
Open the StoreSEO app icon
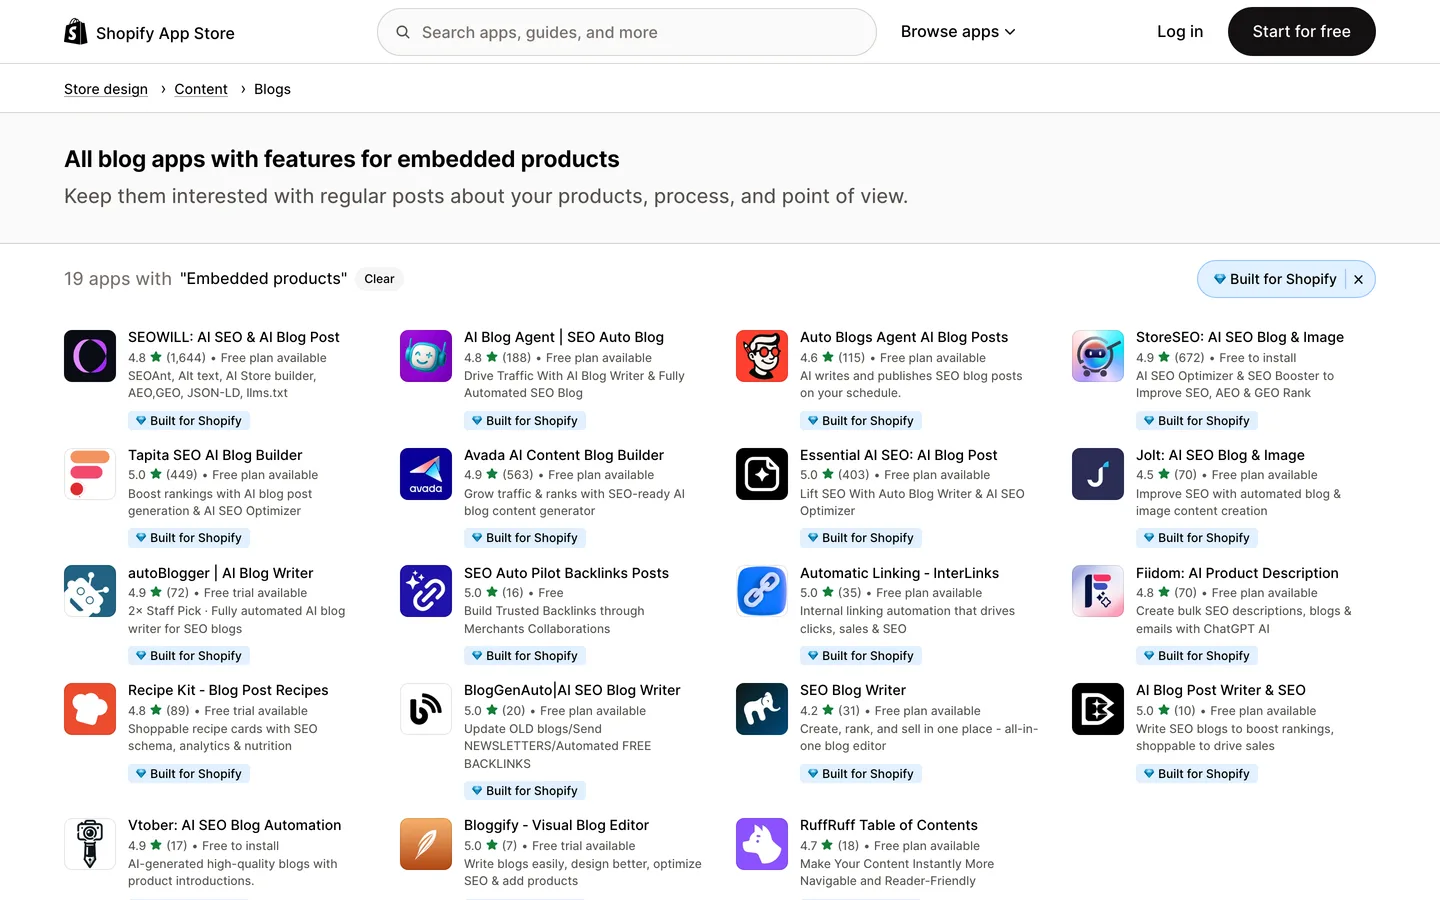1098,356
